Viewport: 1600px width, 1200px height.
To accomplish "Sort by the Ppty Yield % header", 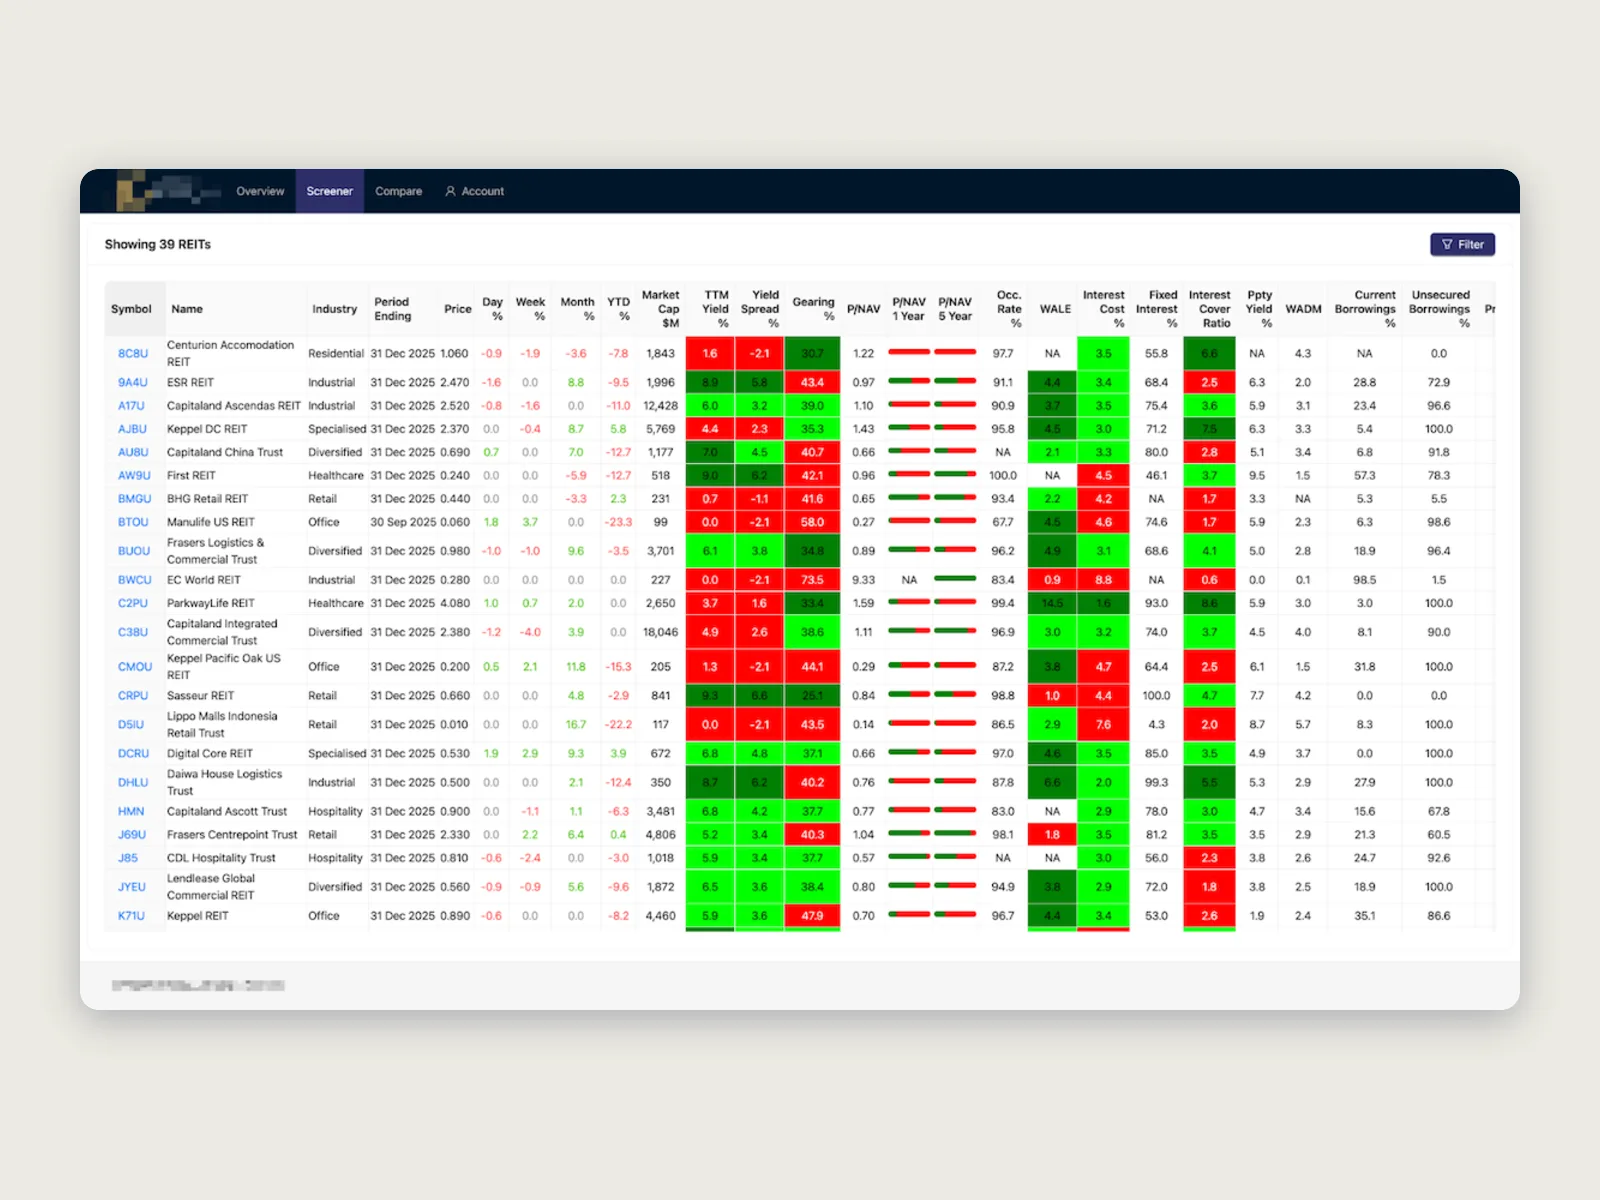I will (x=1259, y=309).
